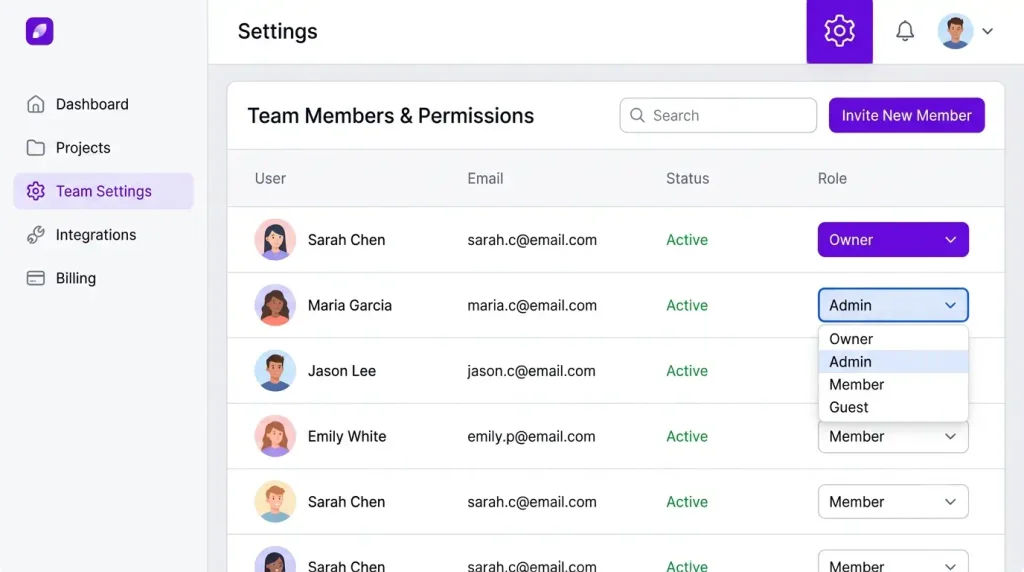This screenshot has width=1024, height=572.
Task: Select Team Settings in sidebar
Action: (104, 191)
